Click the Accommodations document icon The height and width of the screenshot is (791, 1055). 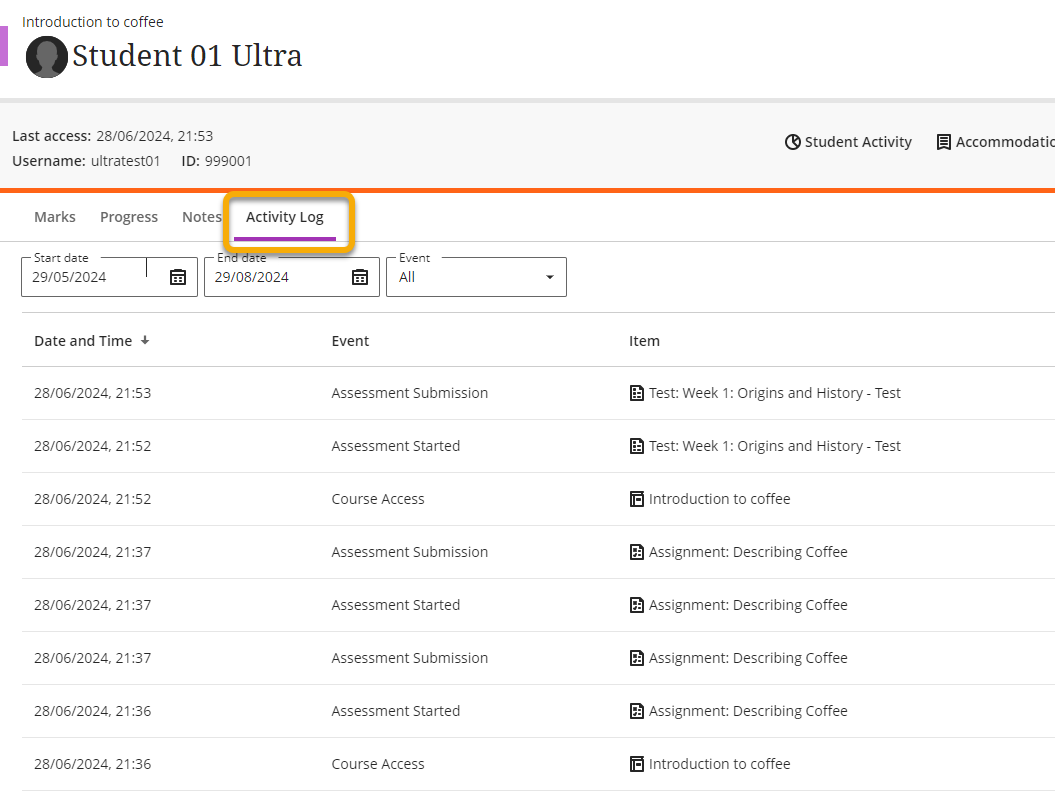(944, 142)
